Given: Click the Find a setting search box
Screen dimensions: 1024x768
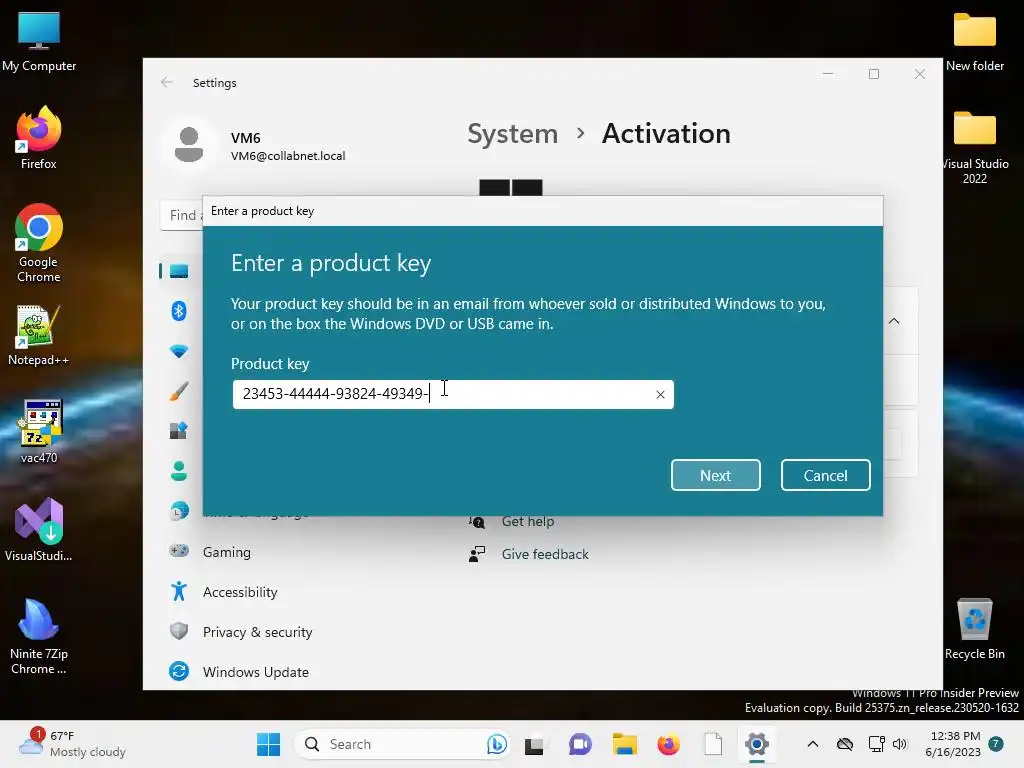Looking at the screenshot, I should (182, 215).
